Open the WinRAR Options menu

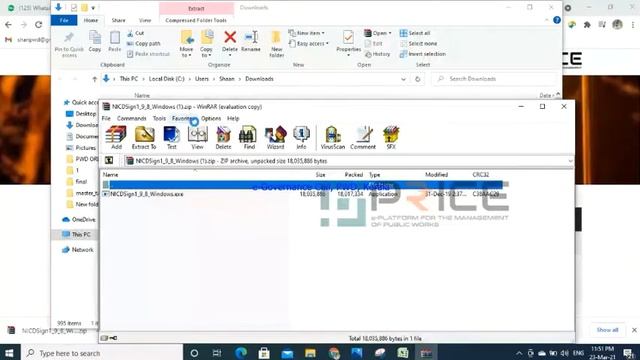[x=211, y=118]
